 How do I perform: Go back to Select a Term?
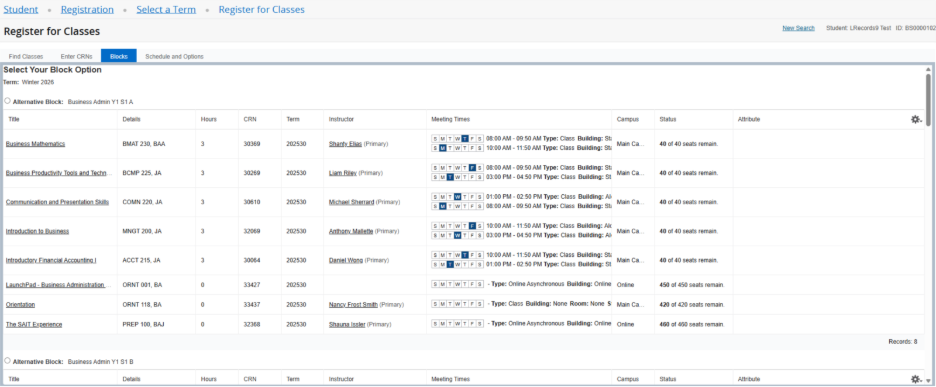(x=166, y=10)
